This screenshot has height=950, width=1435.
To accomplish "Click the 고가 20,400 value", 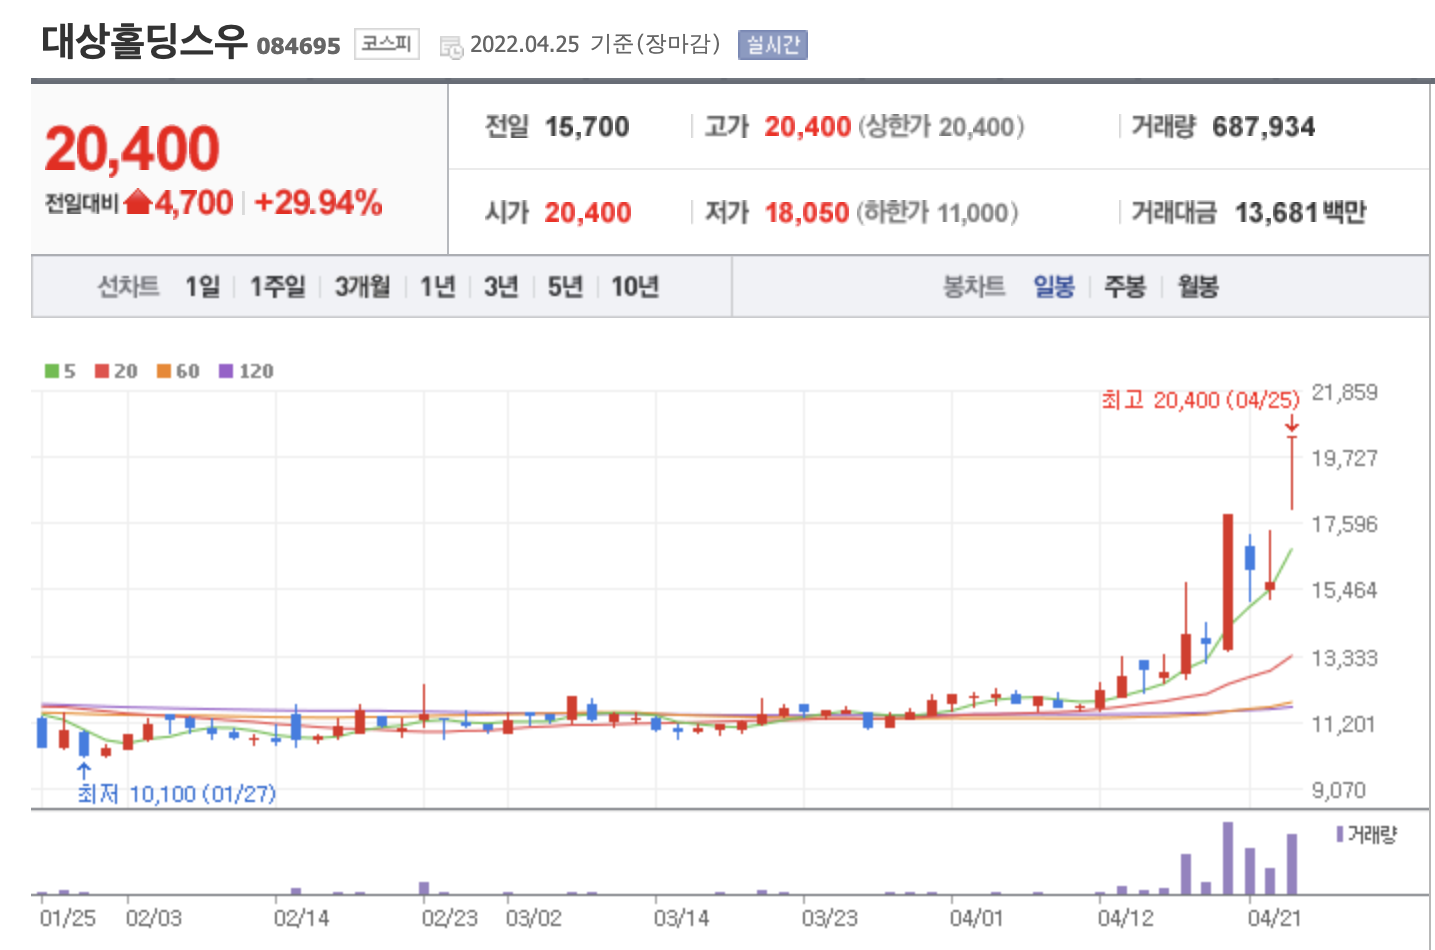I will [808, 127].
